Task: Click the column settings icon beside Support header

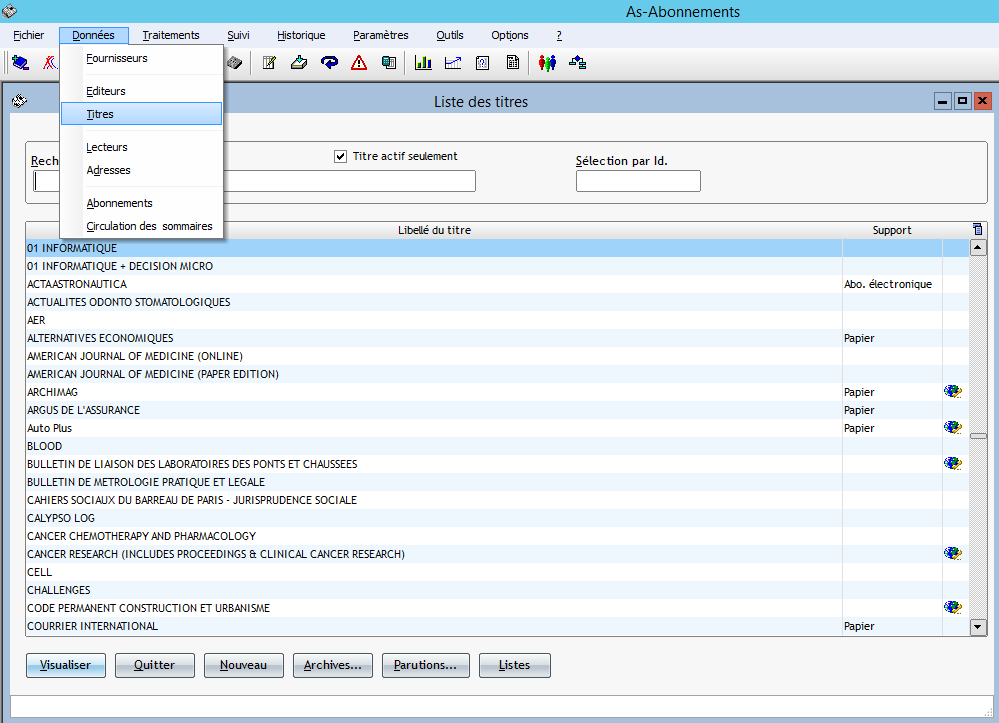Action: (x=978, y=229)
